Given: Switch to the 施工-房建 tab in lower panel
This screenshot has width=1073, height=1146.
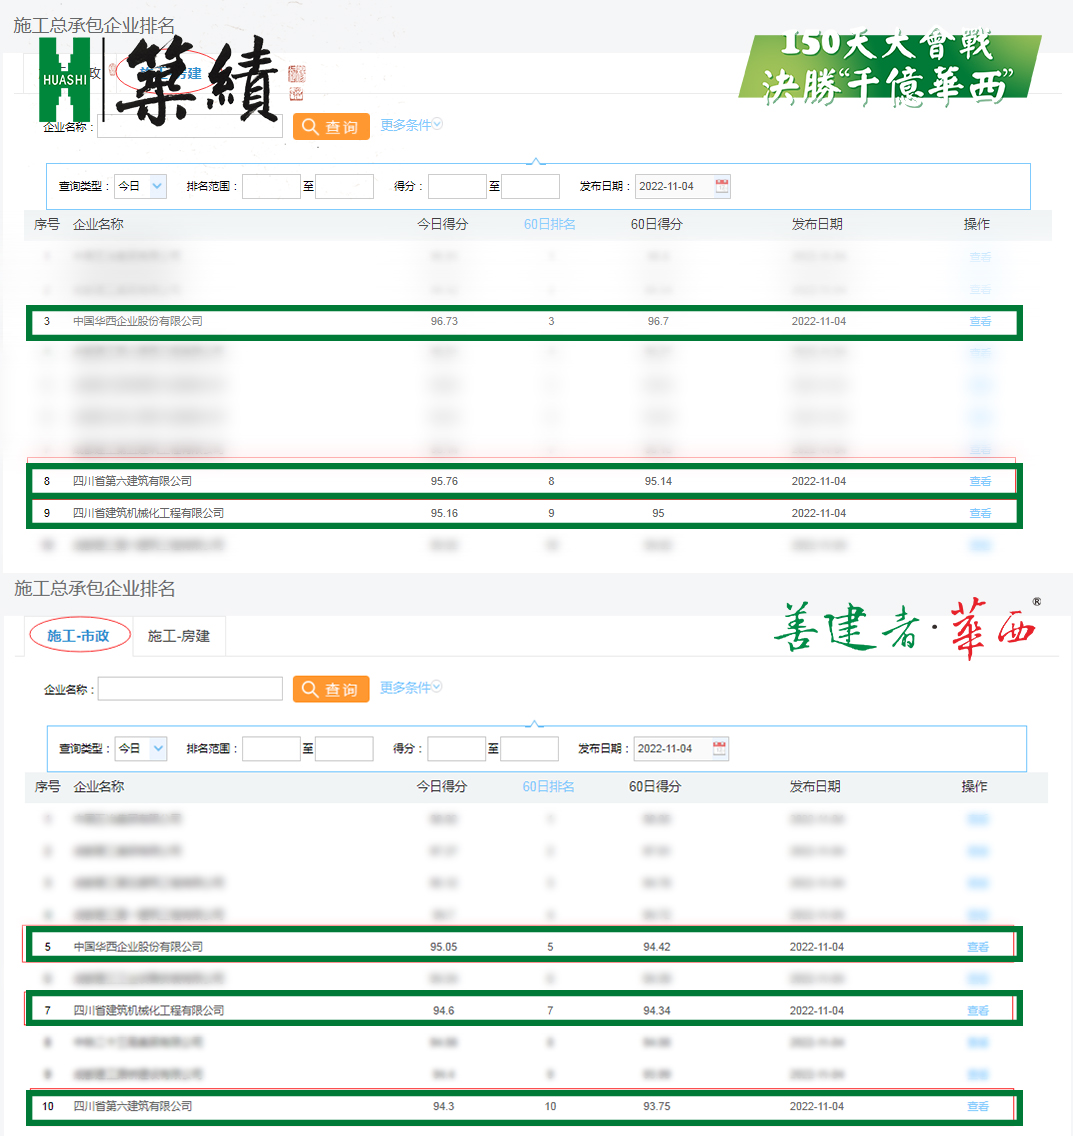Looking at the screenshot, I should pyautogui.click(x=178, y=637).
